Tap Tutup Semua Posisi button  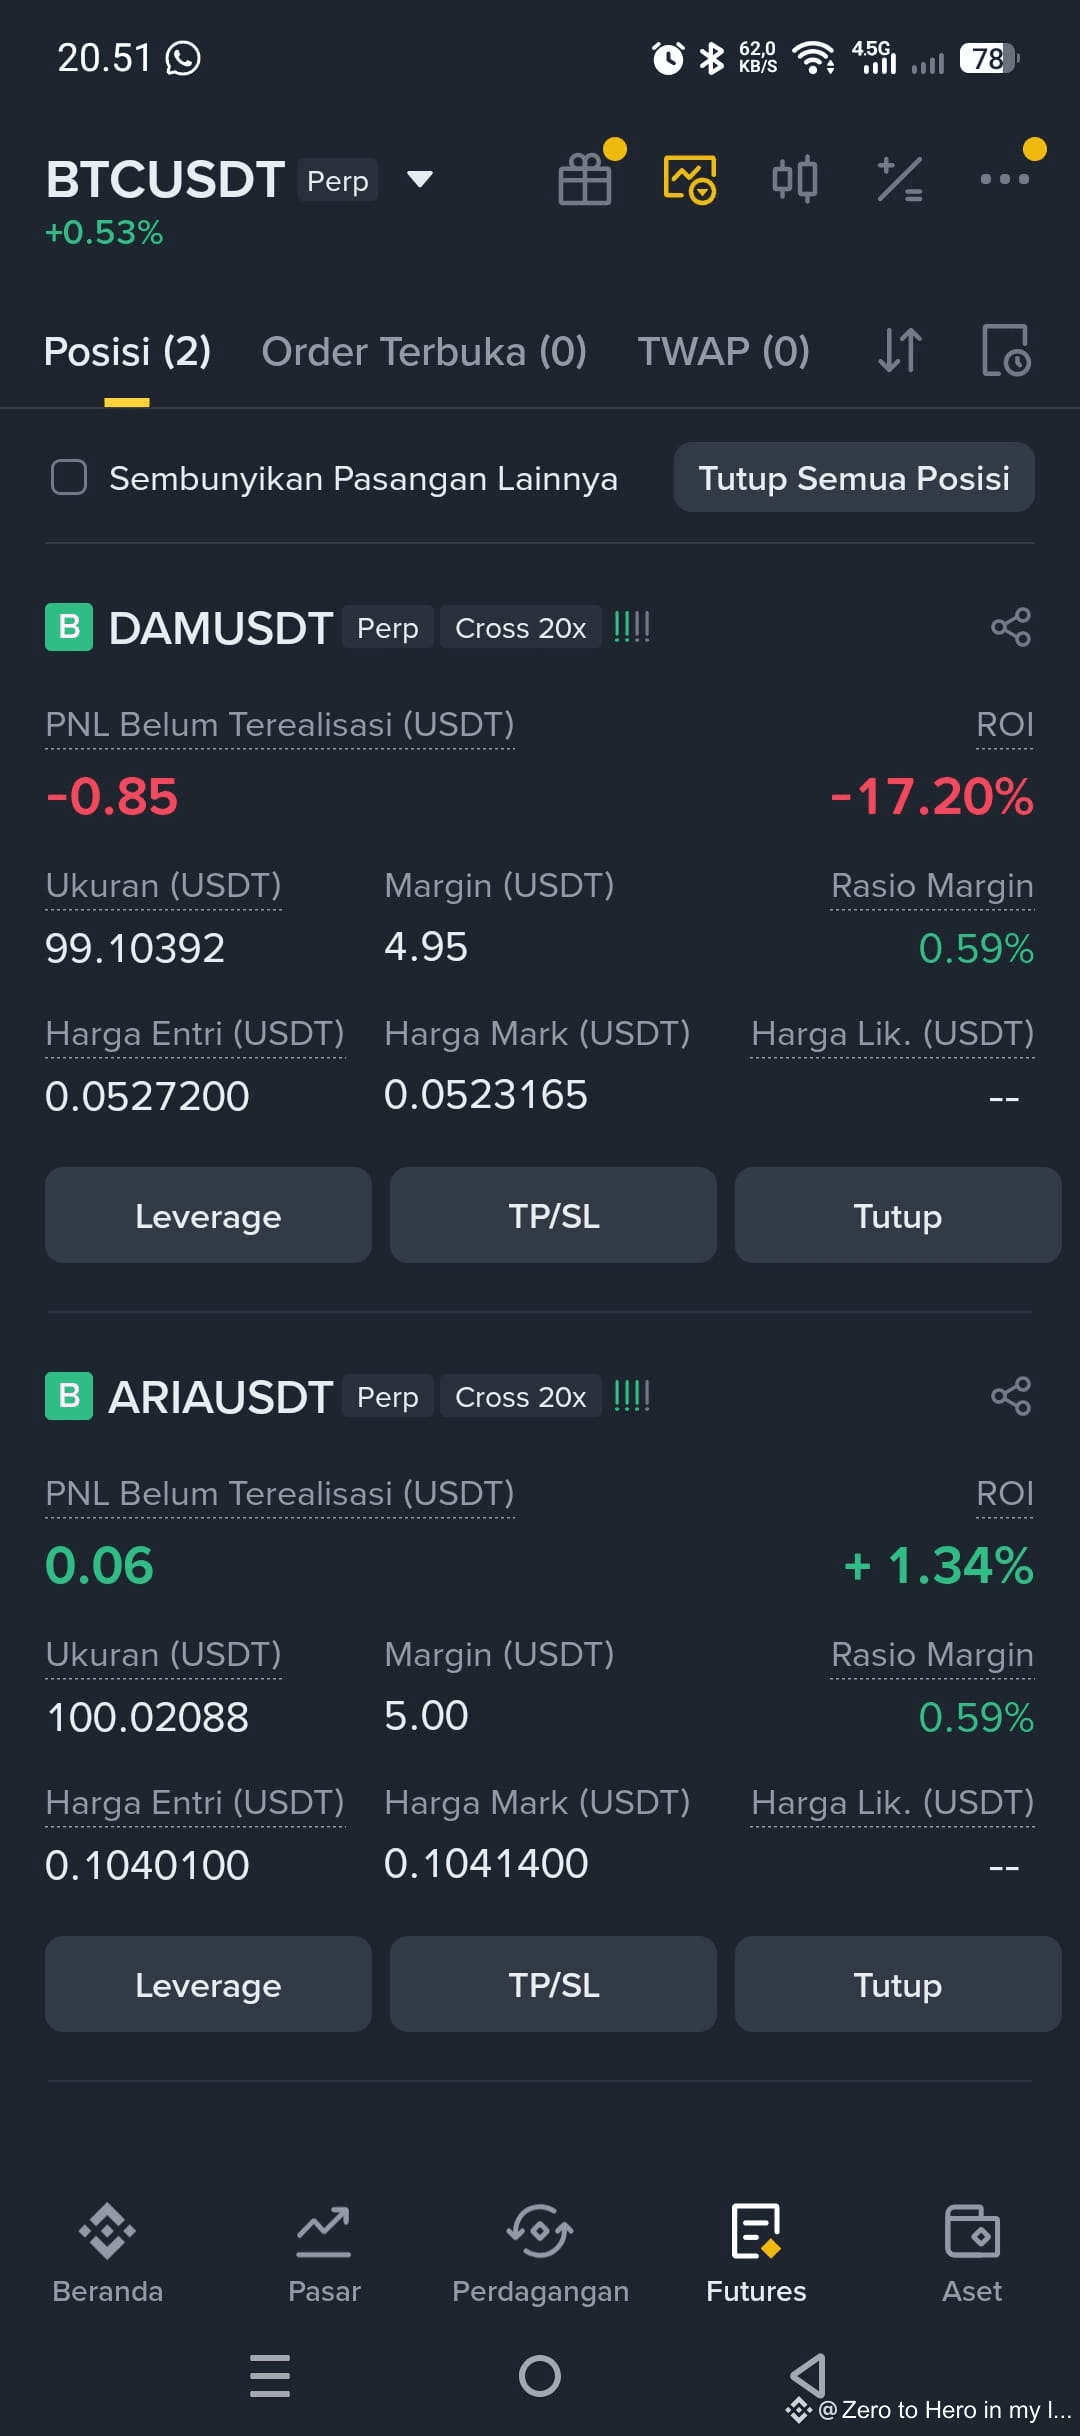[854, 477]
